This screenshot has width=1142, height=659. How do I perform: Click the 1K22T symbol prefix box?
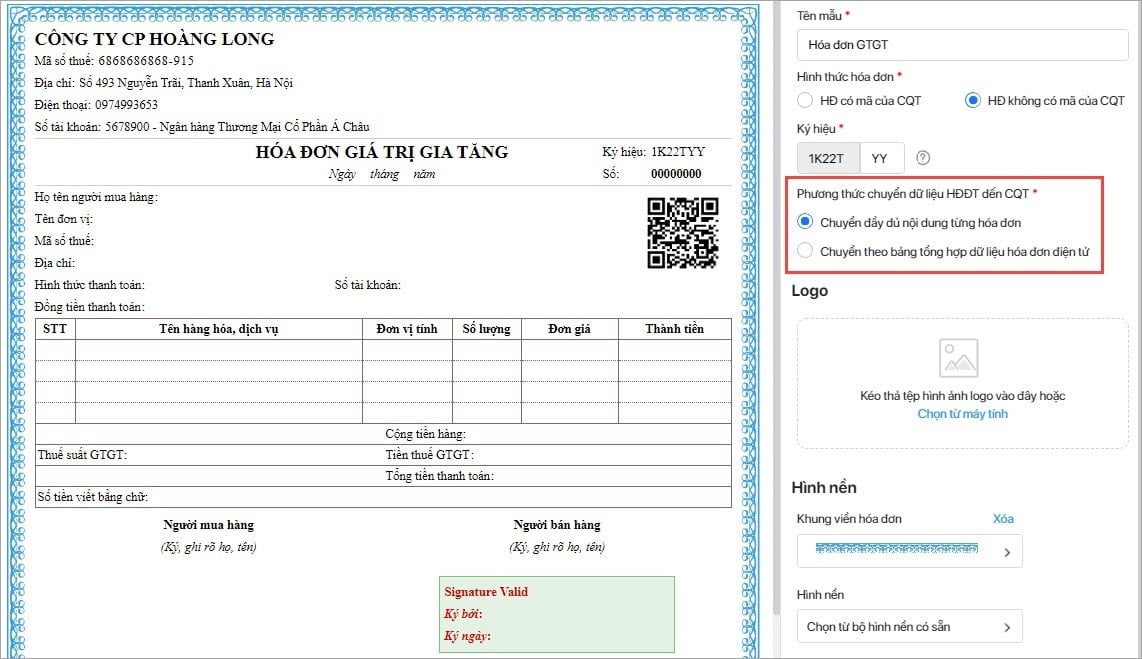point(828,158)
